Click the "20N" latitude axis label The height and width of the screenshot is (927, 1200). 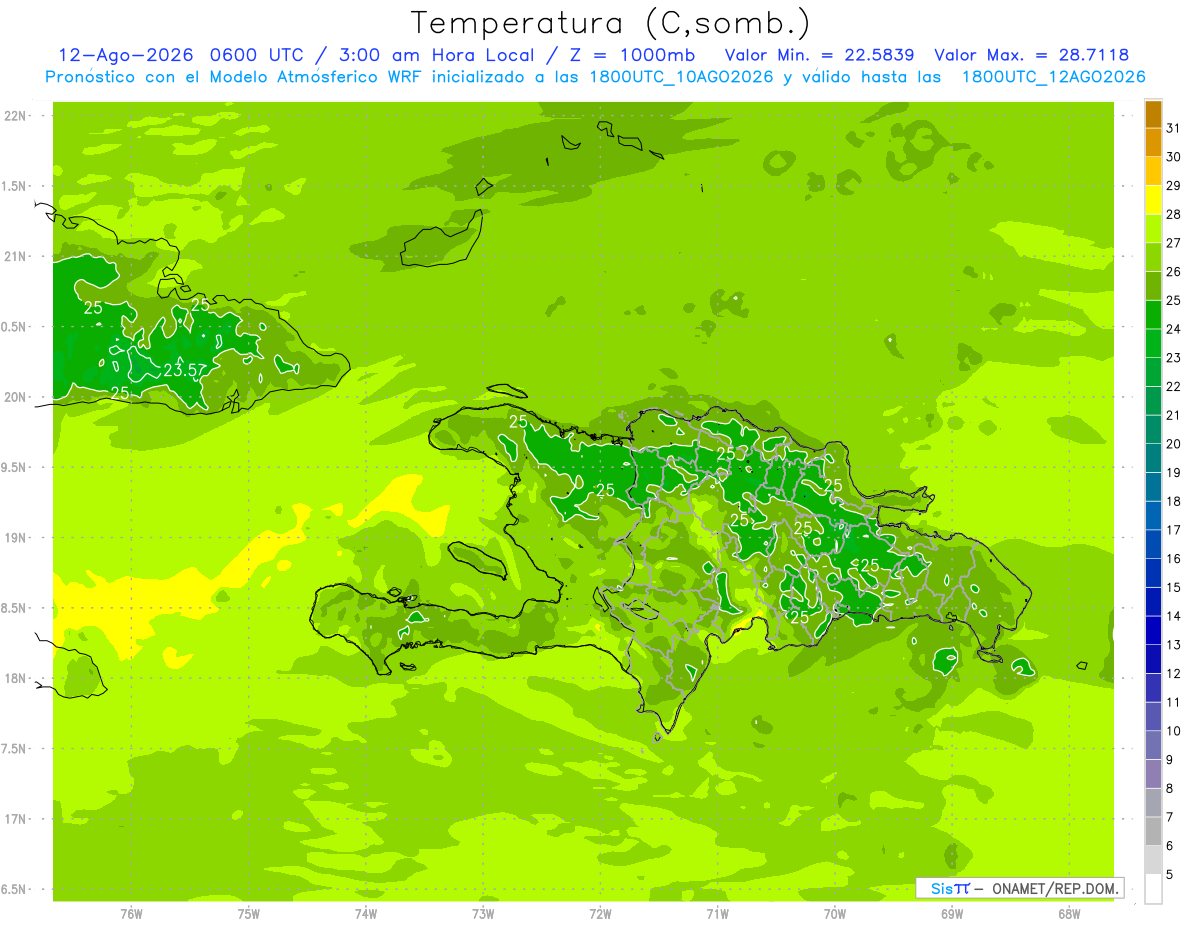(x=15, y=397)
